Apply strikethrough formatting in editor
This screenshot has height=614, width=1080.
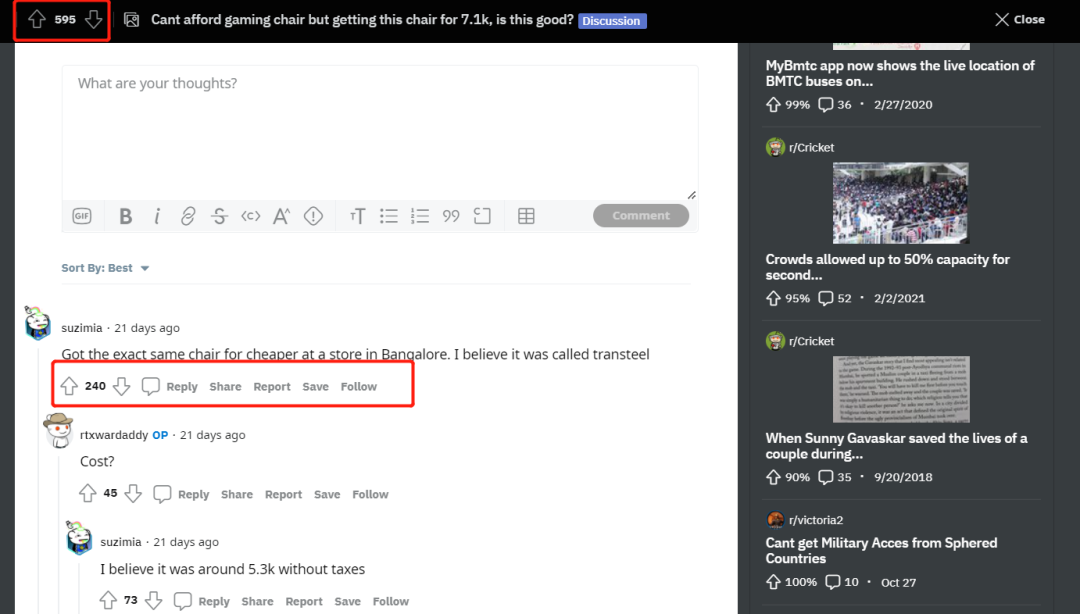(x=220, y=216)
